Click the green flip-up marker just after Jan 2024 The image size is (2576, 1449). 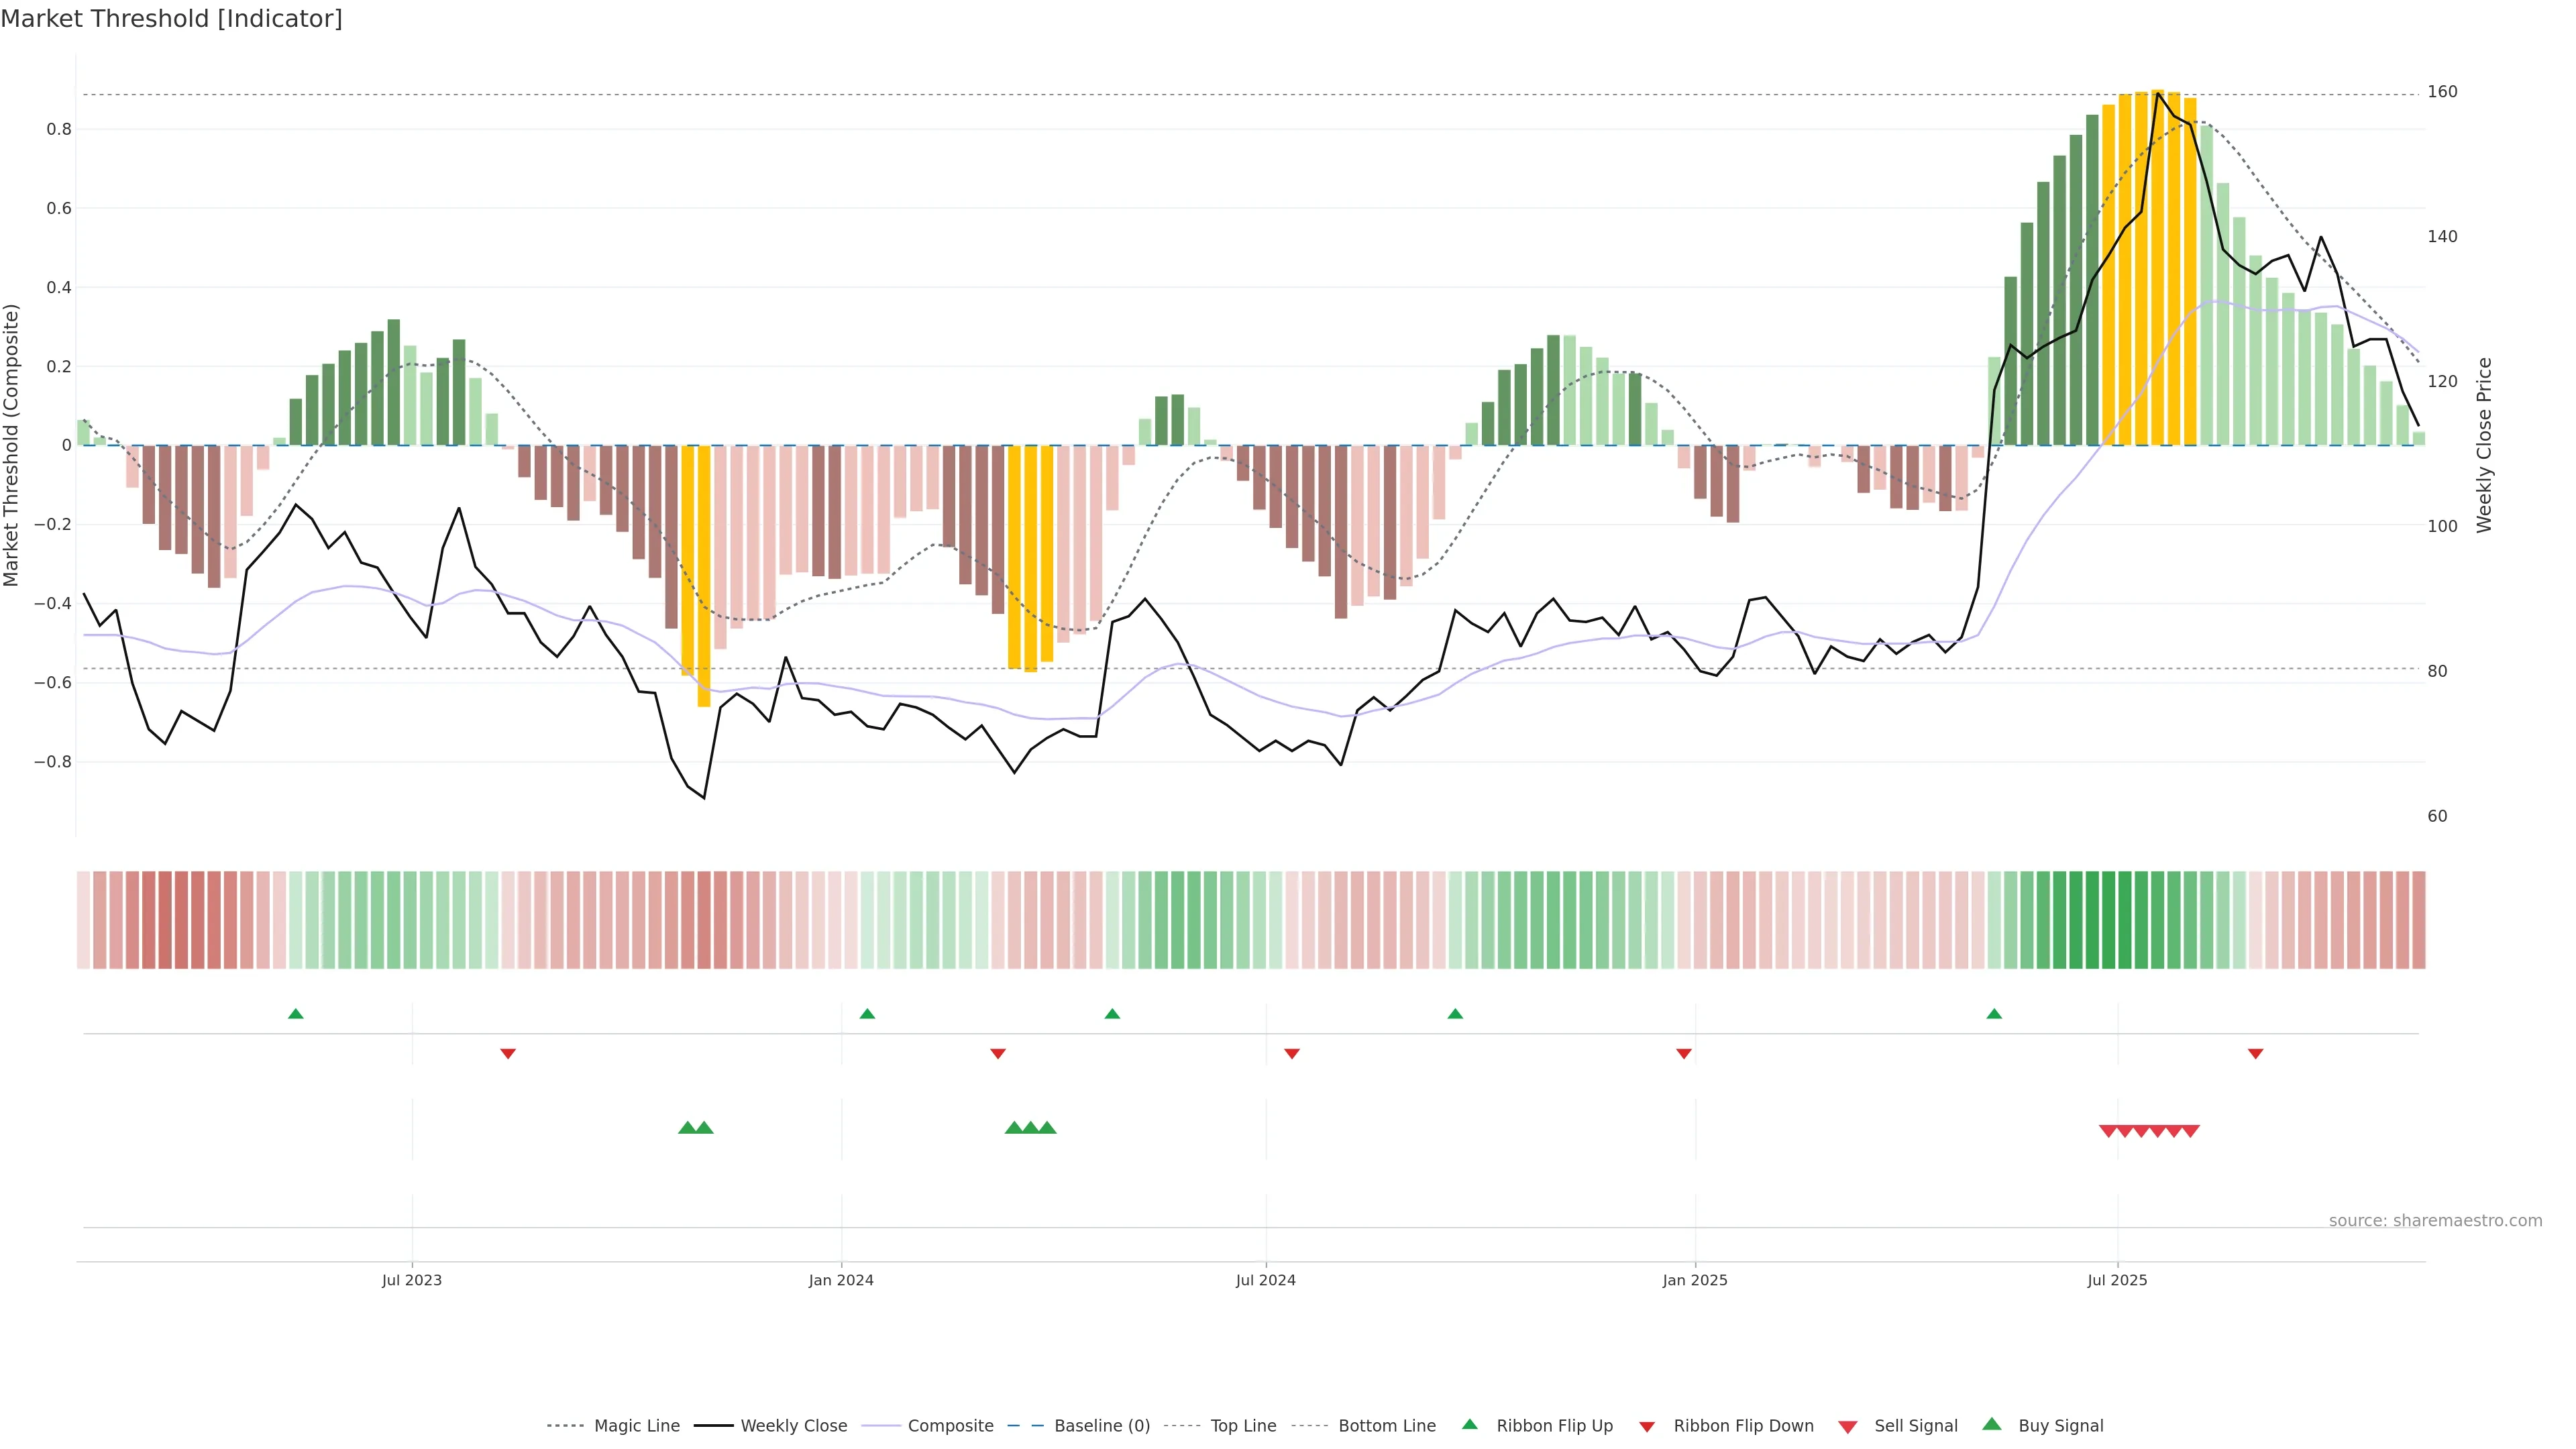coord(867,1014)
